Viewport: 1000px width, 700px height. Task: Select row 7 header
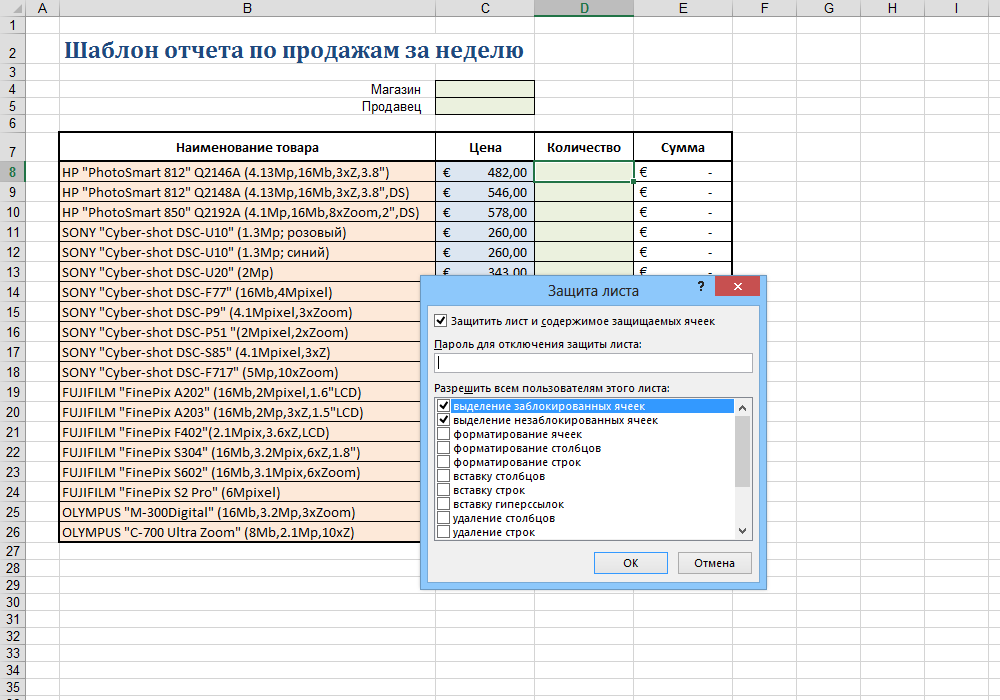(x=13, y=147)
